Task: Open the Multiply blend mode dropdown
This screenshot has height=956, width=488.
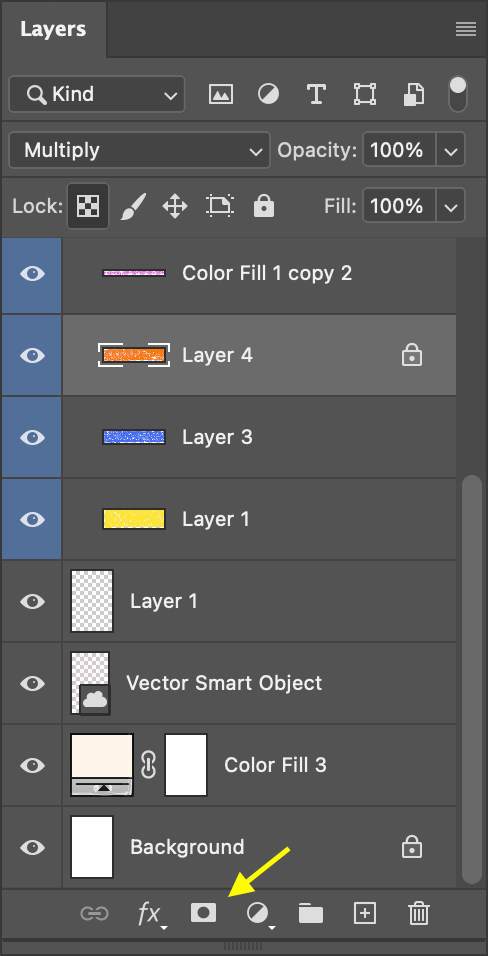Action: click(139, 150)
